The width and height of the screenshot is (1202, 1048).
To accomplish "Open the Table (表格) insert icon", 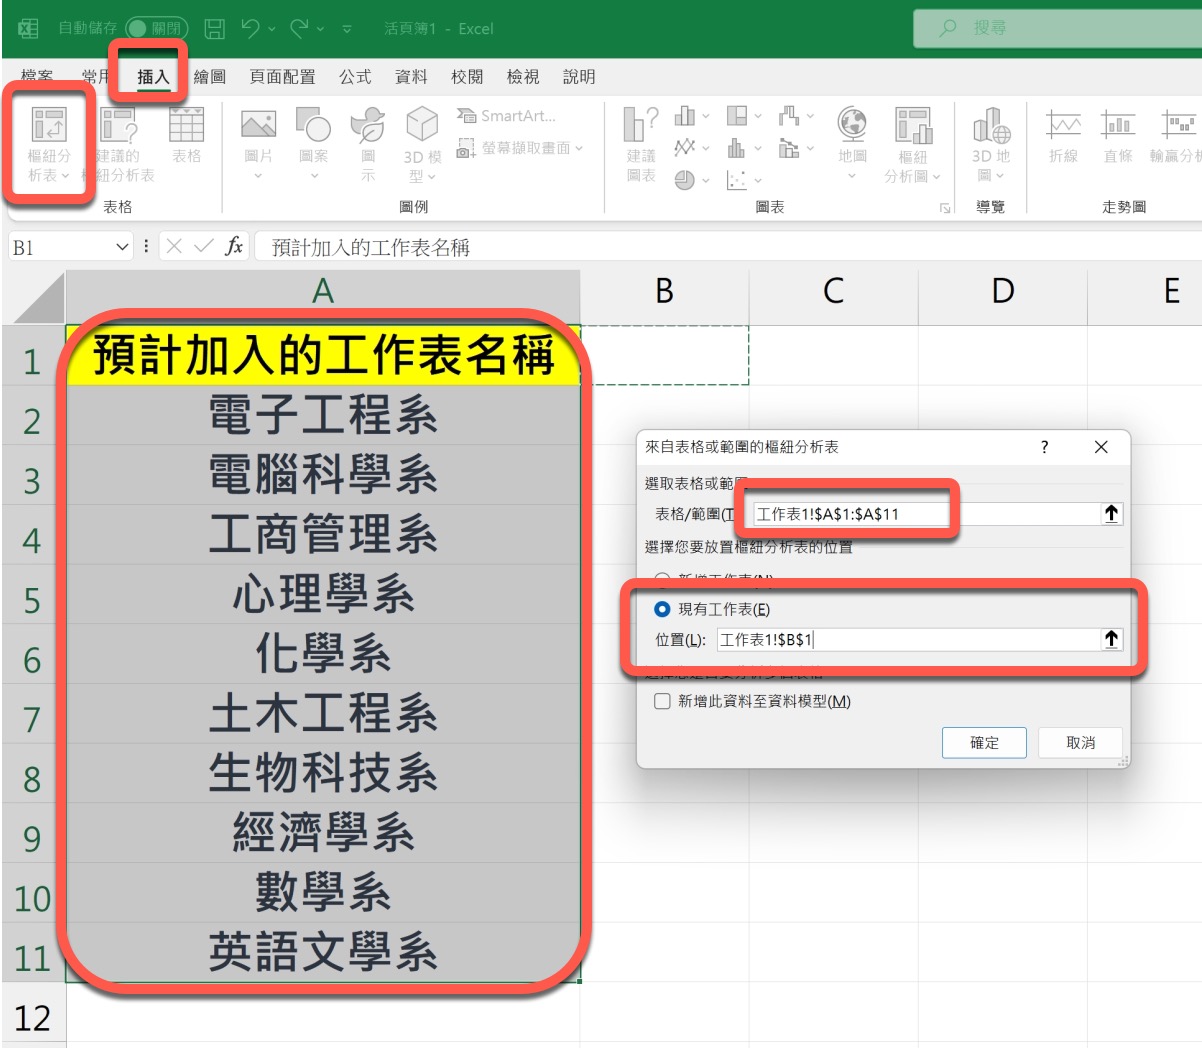I will (x=186, y=128).
